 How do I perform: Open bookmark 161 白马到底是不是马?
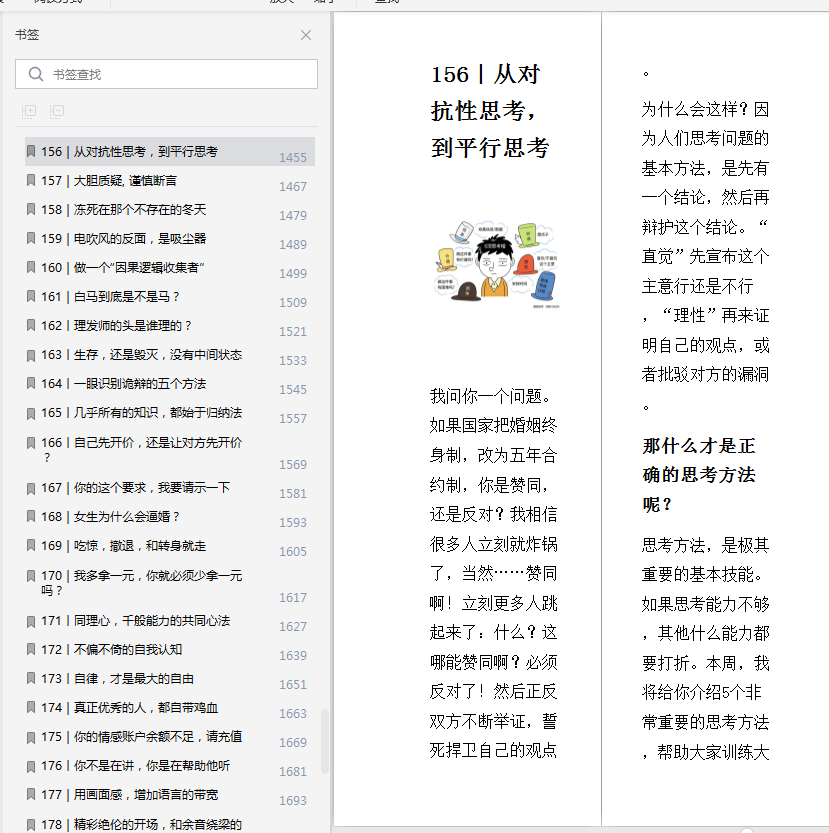click(x=111, y=297)
